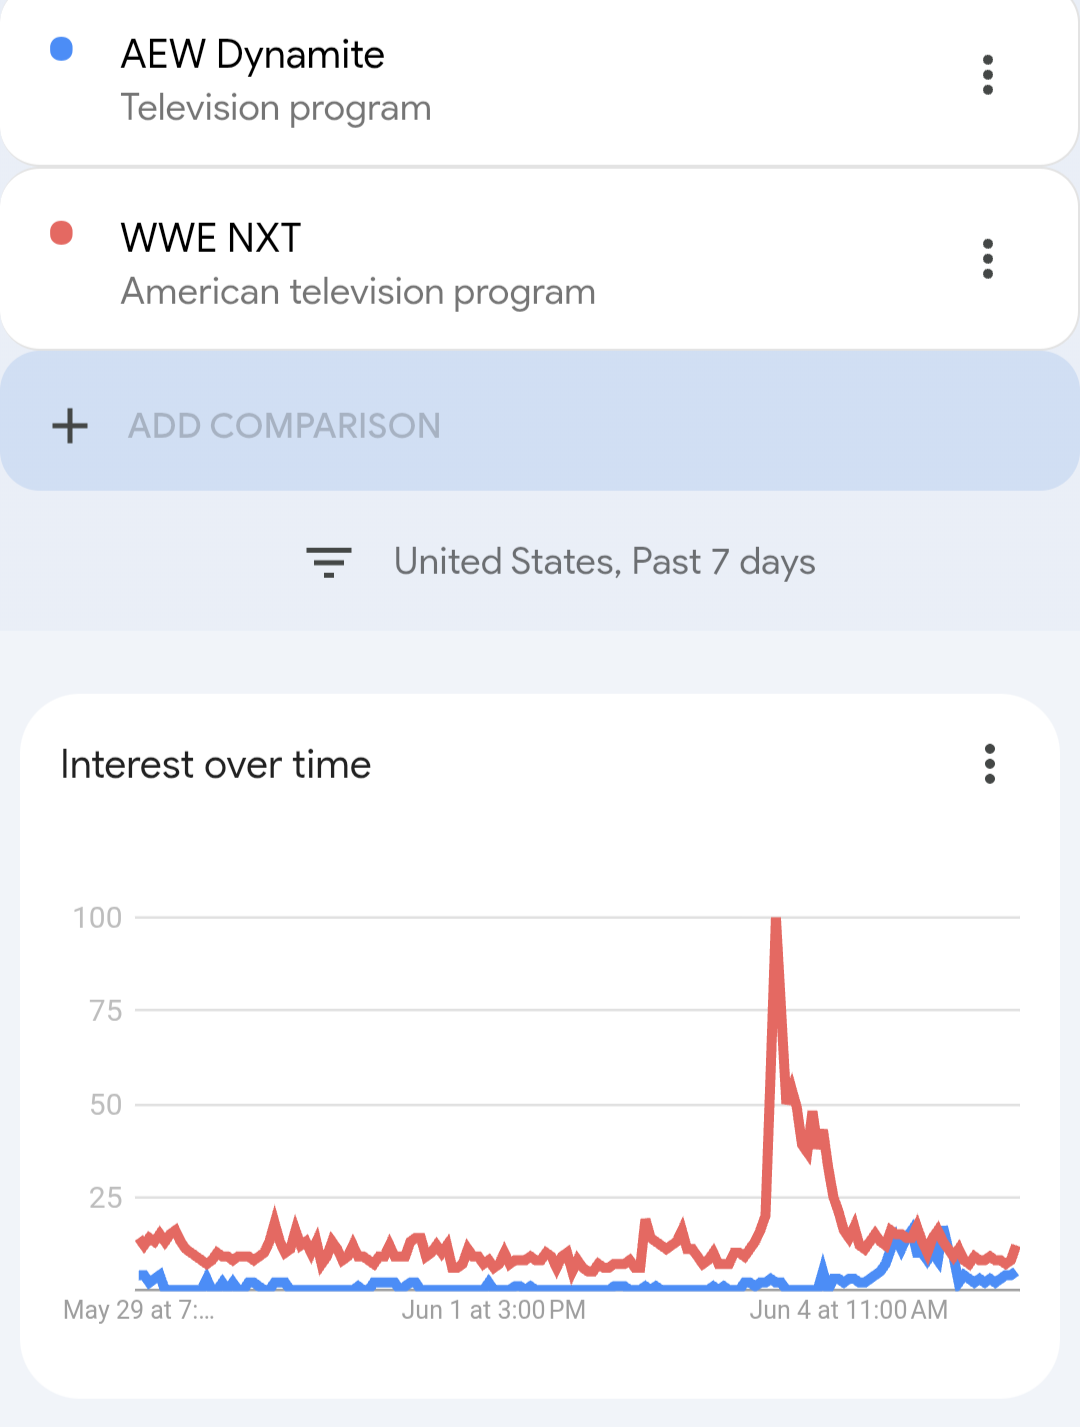Click the Television program subtitle
The height and width of the screenshot is (1427, 1080).
tap(276, 108)
